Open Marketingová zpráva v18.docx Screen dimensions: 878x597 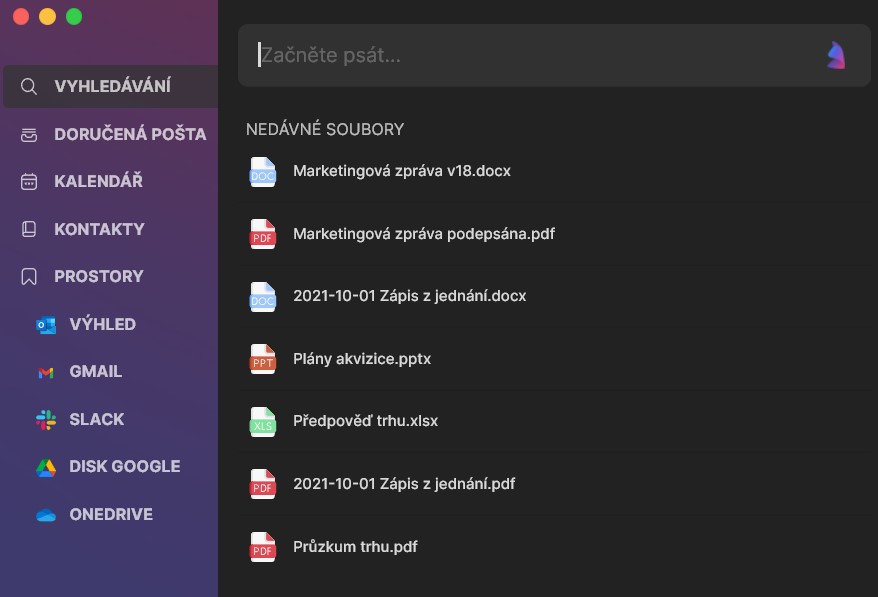pos(401,171)
